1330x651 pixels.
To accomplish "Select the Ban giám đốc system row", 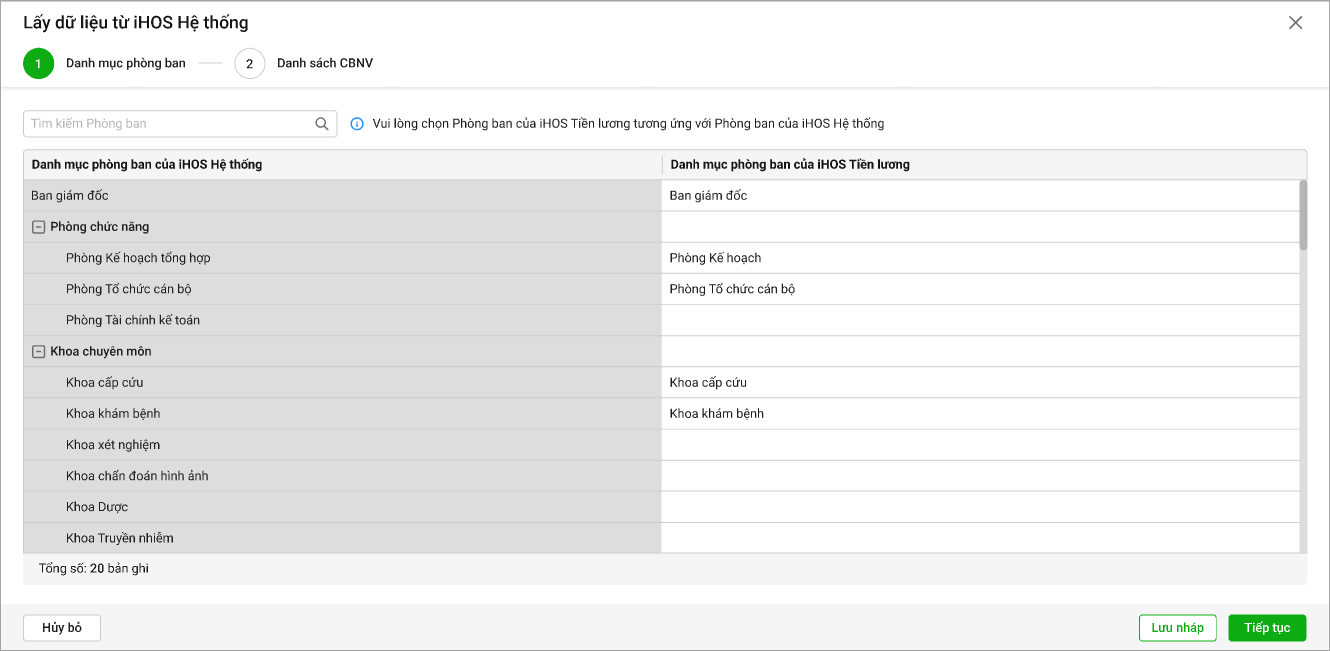I will 342,196.
